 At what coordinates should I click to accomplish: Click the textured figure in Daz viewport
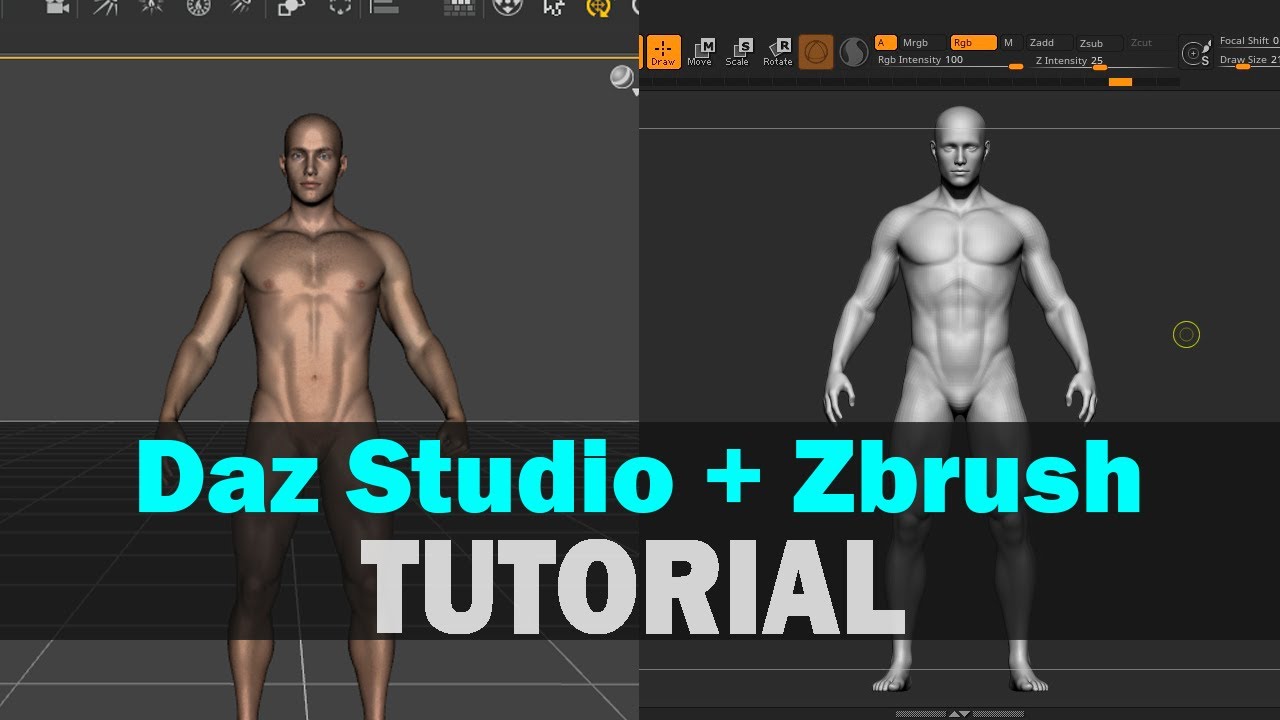click(313, 300)
